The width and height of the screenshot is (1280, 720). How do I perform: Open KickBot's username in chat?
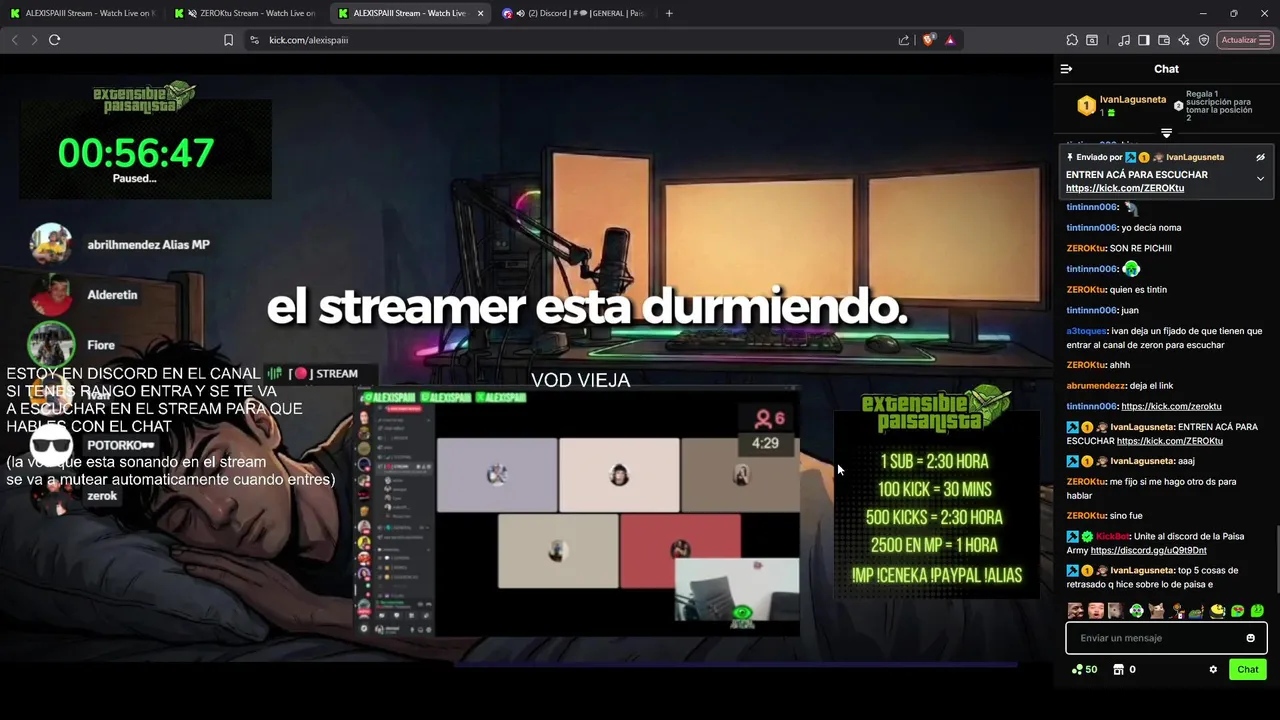[x=1113, y=536]
